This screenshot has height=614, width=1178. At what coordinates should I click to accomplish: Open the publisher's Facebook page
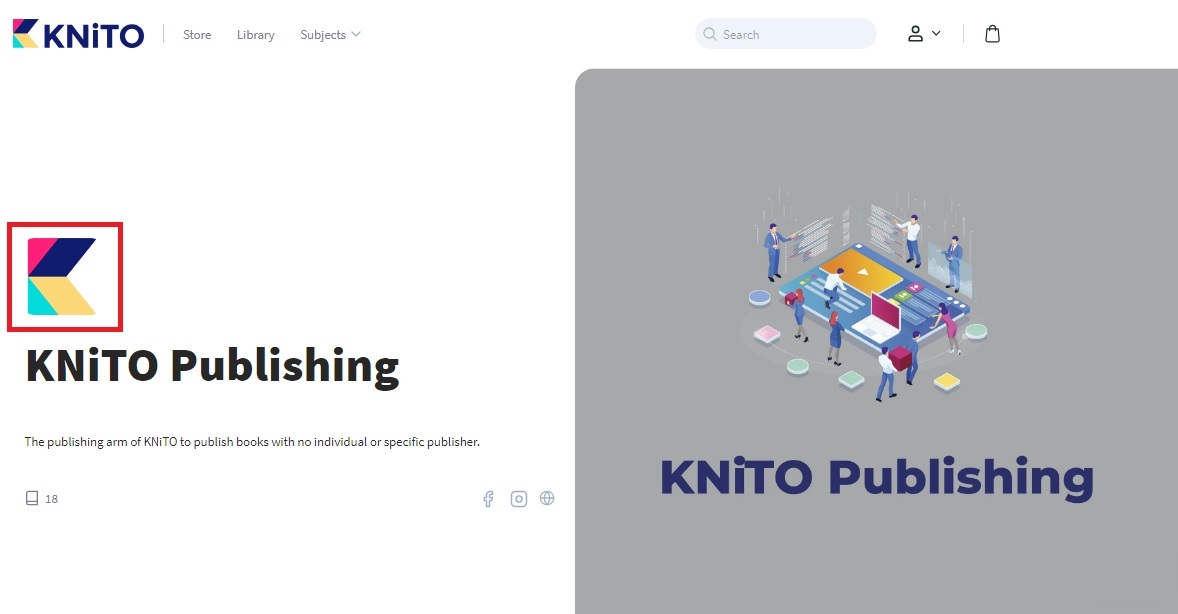(x=488, y=499)
